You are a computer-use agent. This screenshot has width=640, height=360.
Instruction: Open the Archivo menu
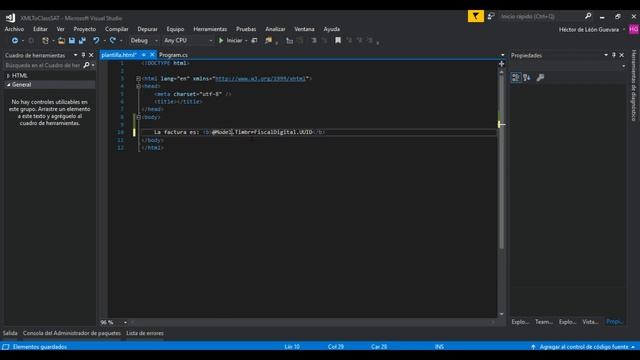(x=14, y=29)
